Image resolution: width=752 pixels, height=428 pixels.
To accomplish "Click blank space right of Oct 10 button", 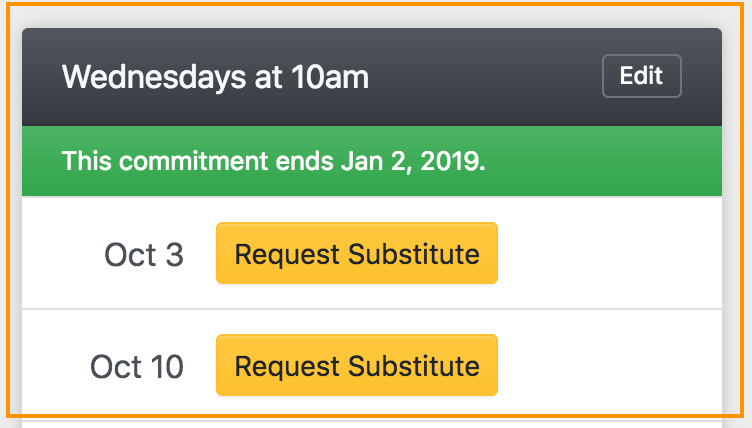I will tap(610, 366).
